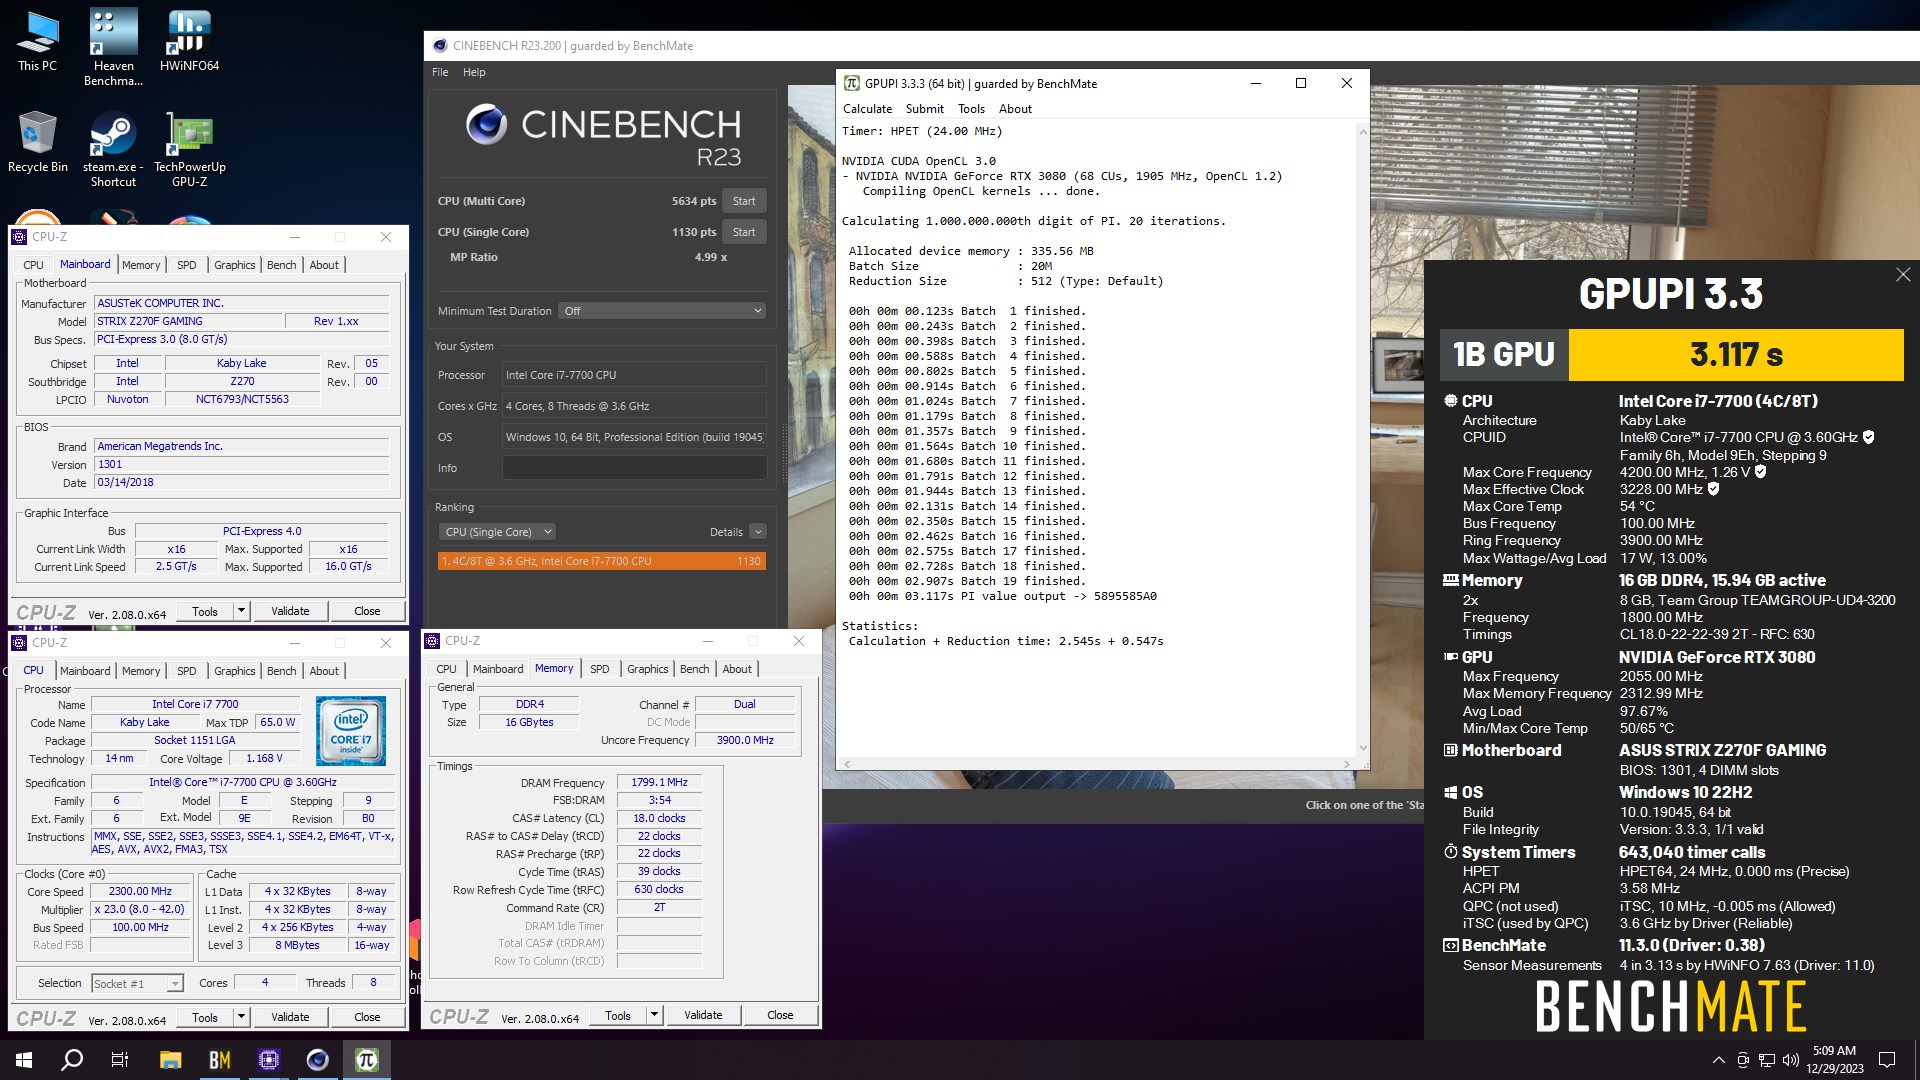This screenshot has width=1920, height=1080.
Task: Maximize the GPUPI window
Action: pyautogui.click(x=1301, y=83)
